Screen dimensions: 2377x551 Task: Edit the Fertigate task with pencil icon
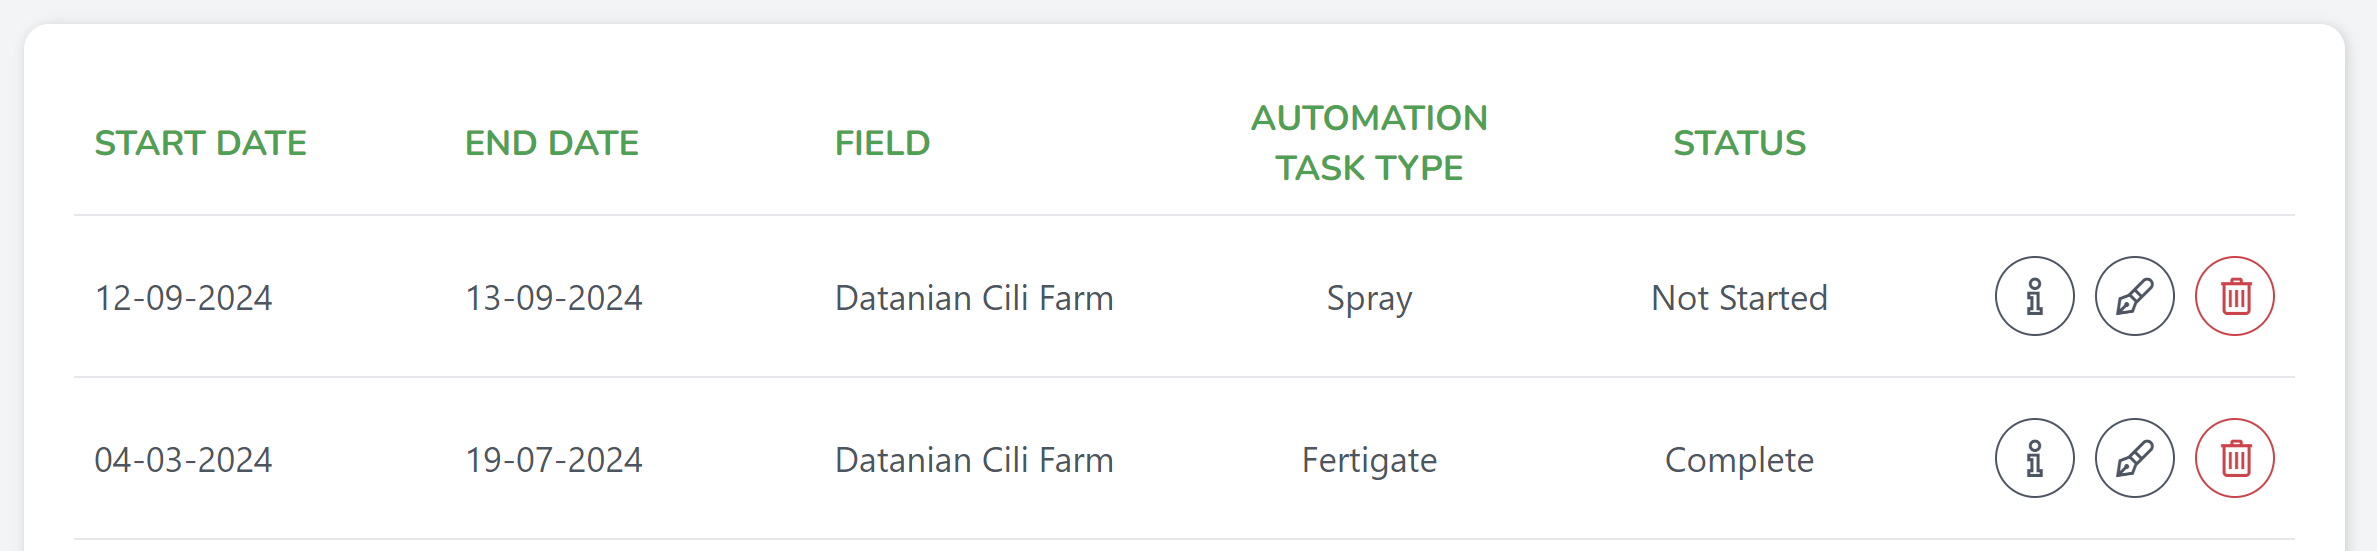2134,458
